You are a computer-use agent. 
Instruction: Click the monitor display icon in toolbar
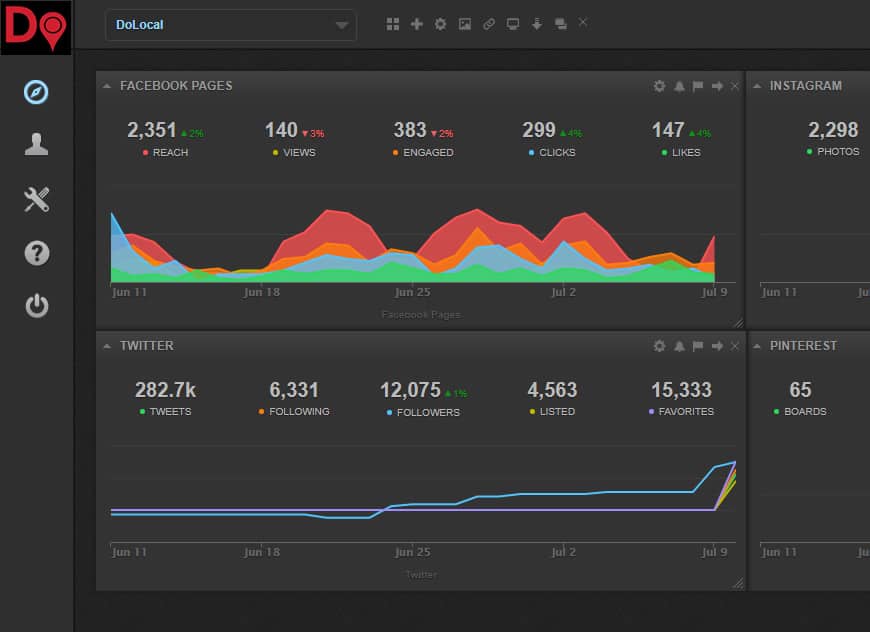pyautogui.click(x=513, y=24)
